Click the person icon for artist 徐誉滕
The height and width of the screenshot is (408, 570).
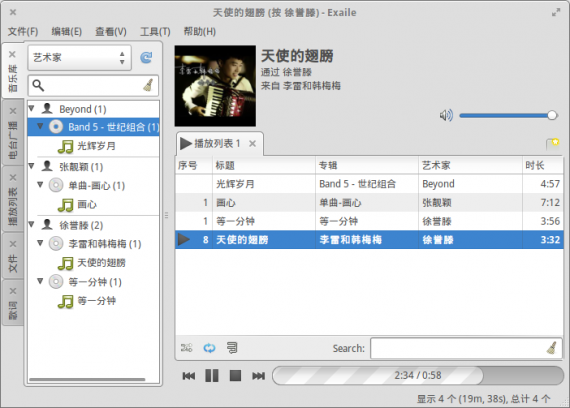coord(47,224)
